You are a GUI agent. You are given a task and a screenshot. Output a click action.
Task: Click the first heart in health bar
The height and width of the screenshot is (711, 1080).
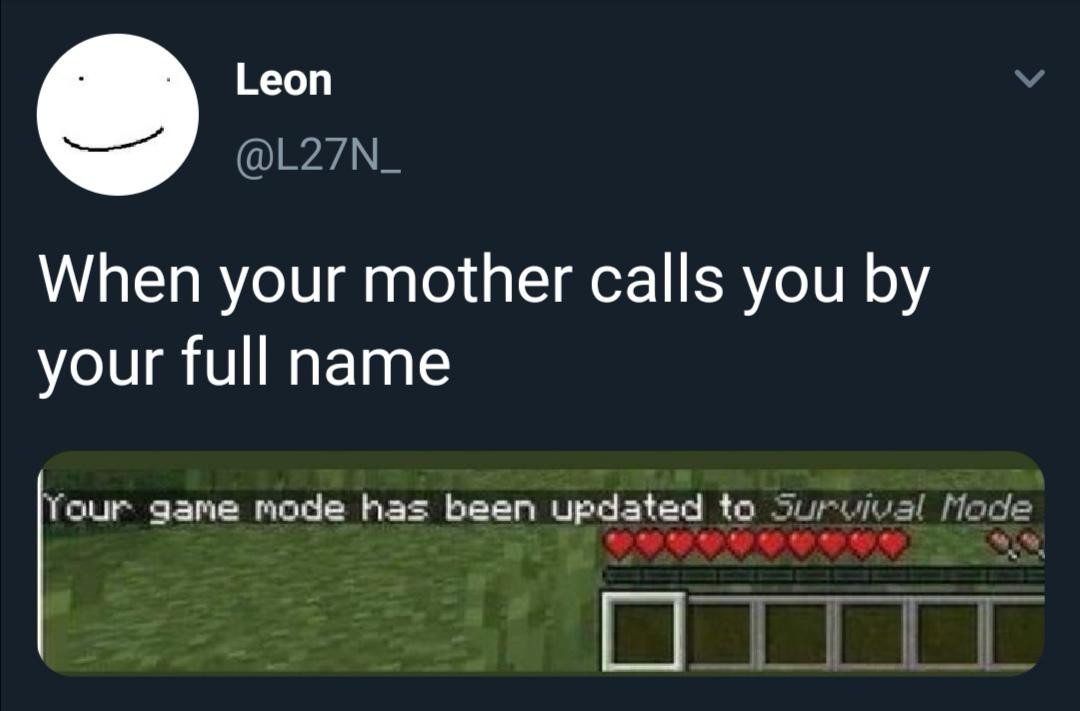[x=619, y=544]
